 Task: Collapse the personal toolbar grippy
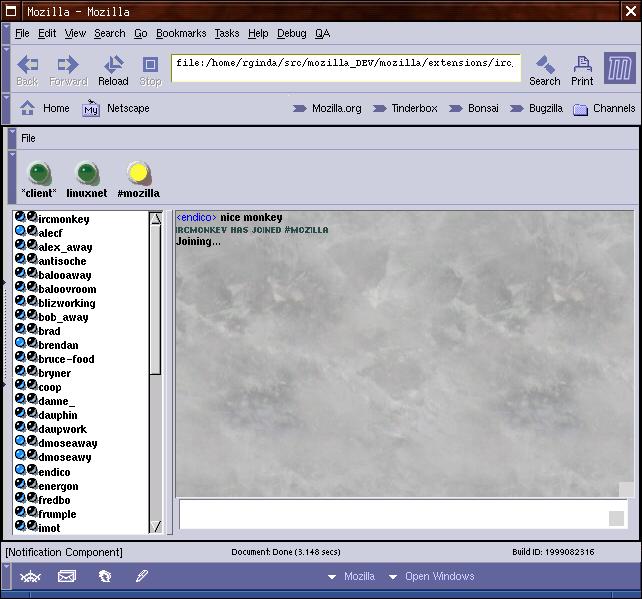tap(6, 108)
